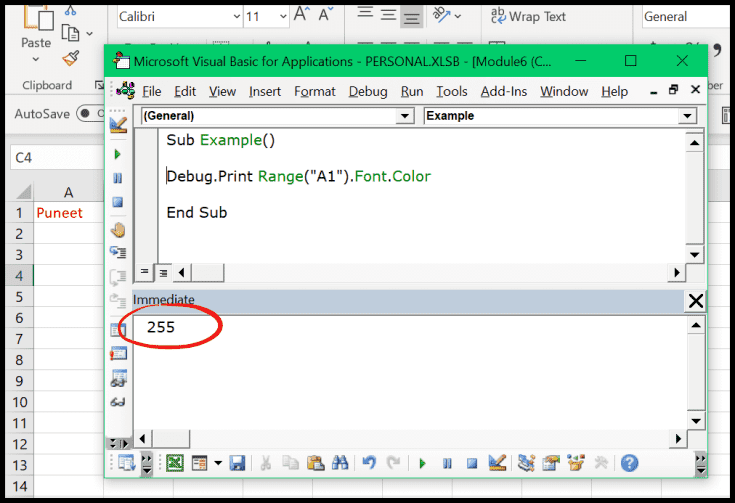Click the Save icon in bottom toolbar
Screen dimensions: 735x503
(x=237, y=463)
